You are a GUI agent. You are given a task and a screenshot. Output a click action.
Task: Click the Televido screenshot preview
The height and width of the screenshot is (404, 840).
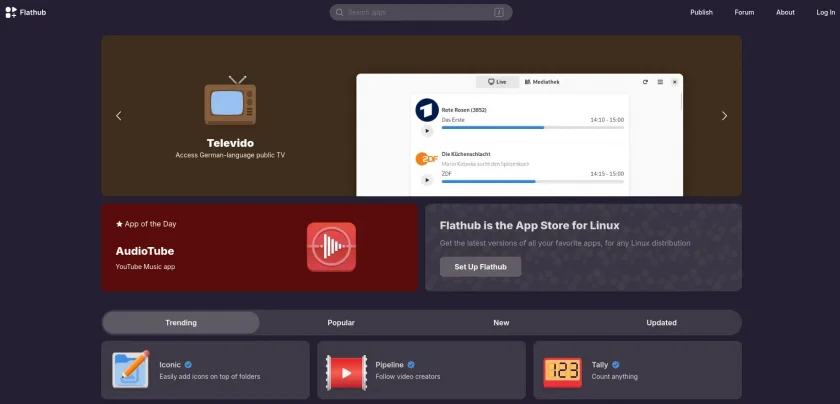[x=520, y=134]
